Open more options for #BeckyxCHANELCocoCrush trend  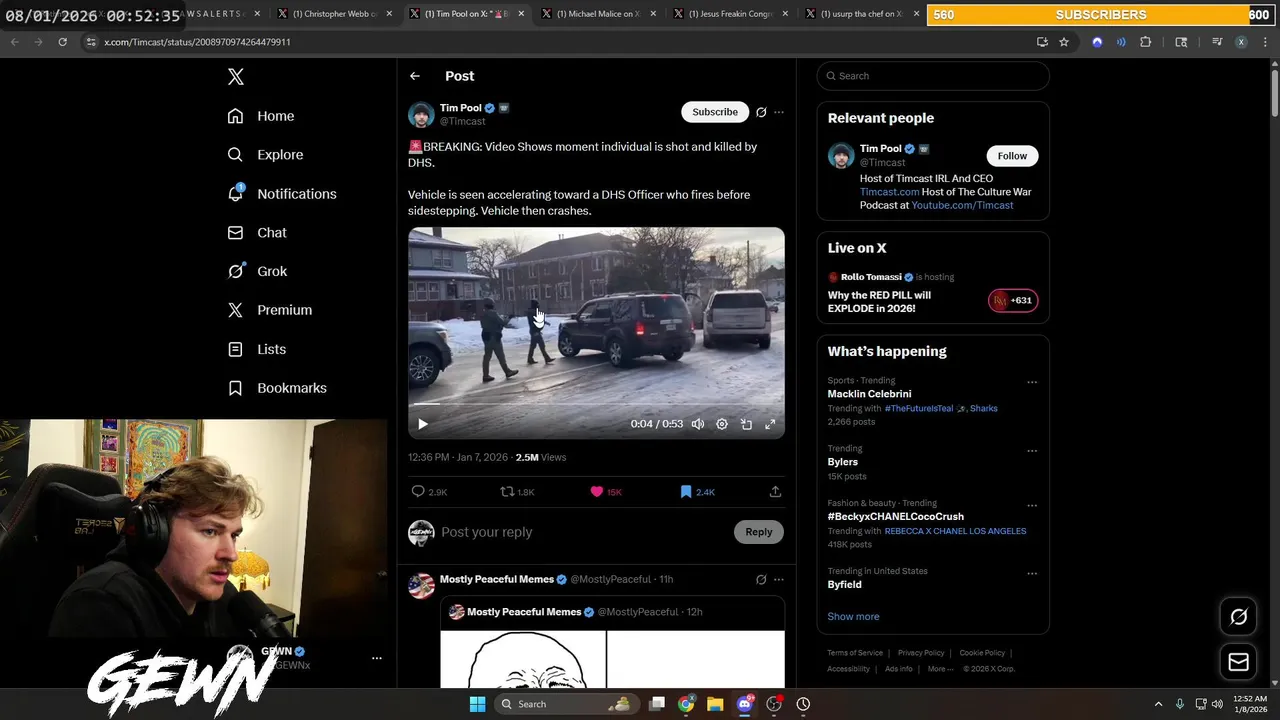point(1032,505)
